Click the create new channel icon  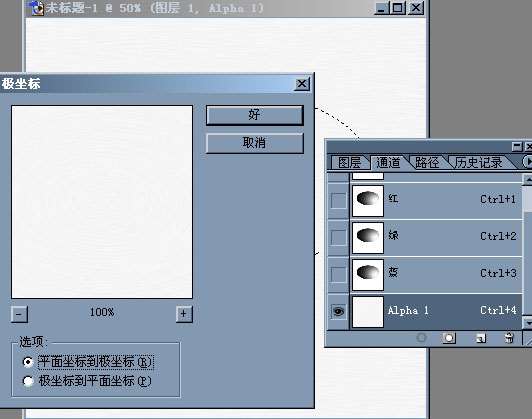coord(480,338)
